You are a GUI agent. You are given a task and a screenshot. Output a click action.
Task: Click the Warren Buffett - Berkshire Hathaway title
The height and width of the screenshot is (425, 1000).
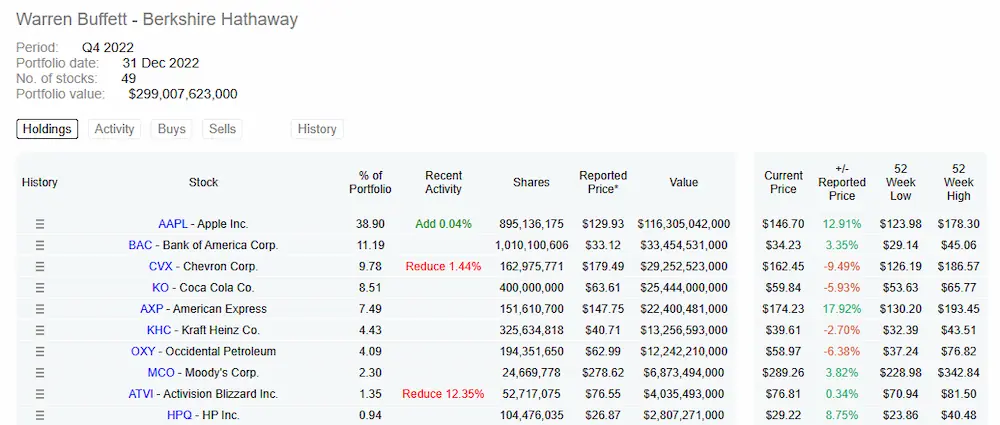point(157,19)
